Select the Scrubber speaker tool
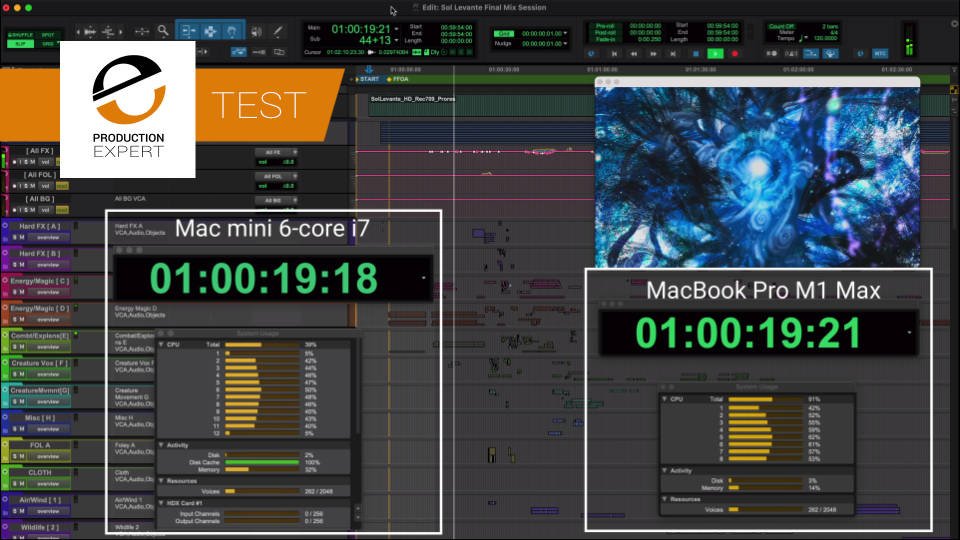The image size is (960, 540). (257, 31)
